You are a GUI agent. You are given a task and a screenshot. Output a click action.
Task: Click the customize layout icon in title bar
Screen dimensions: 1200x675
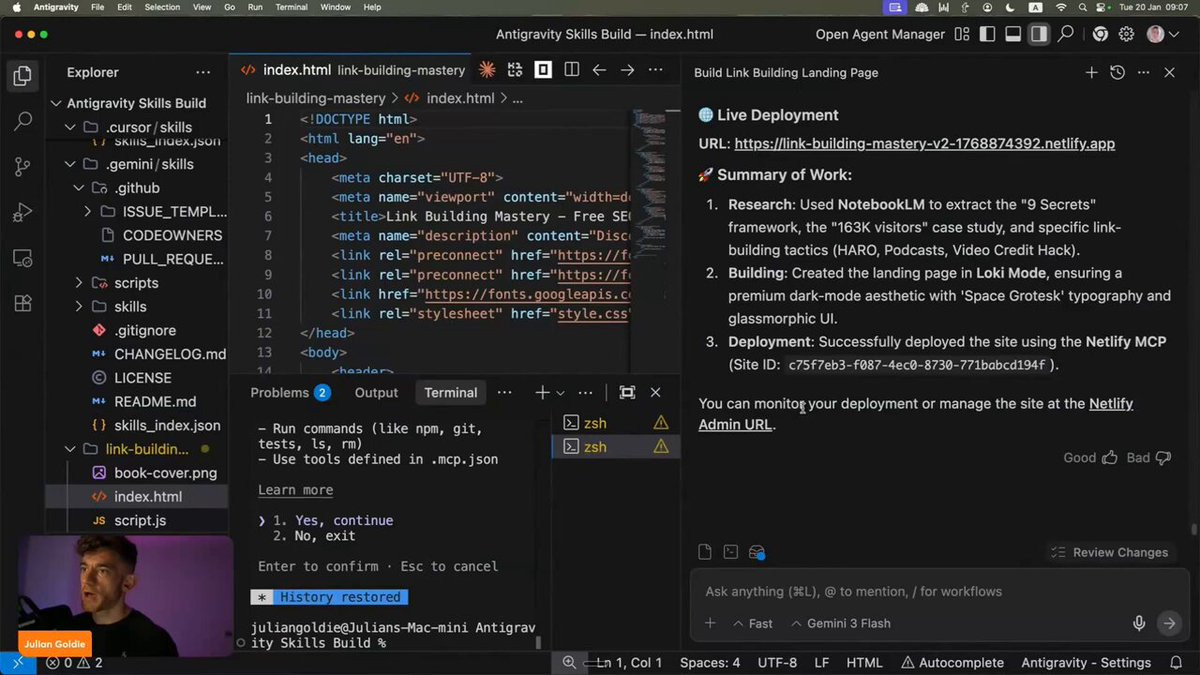tap(962, 34)
